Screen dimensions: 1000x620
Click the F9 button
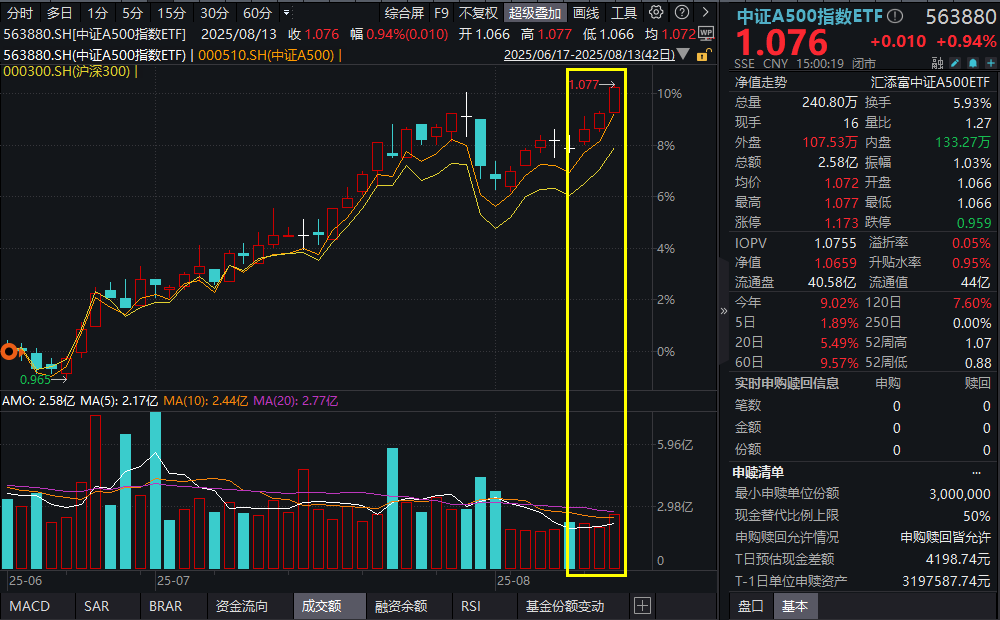[x=442, y=13]
